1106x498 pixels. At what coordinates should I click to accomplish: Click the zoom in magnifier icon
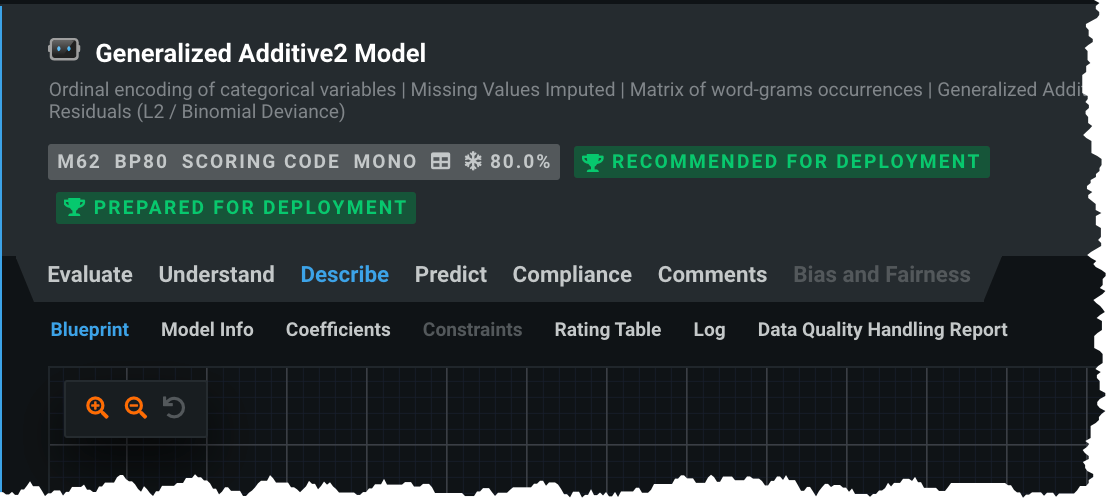97,407
